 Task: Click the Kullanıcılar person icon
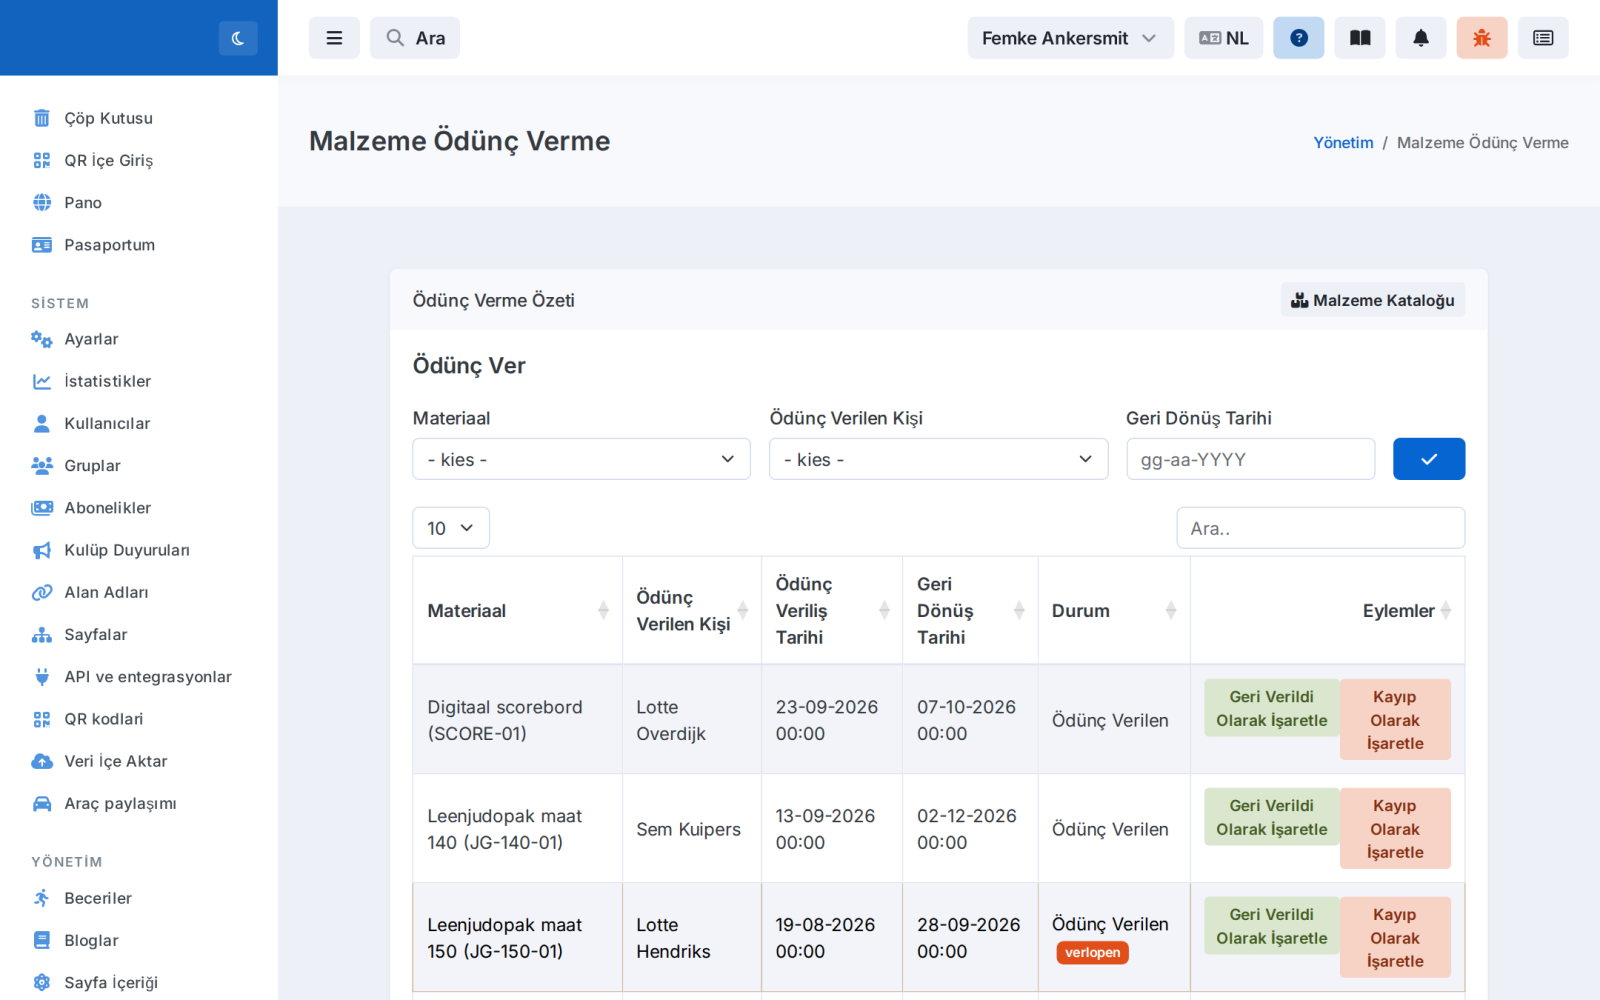[x=42, y=424]
